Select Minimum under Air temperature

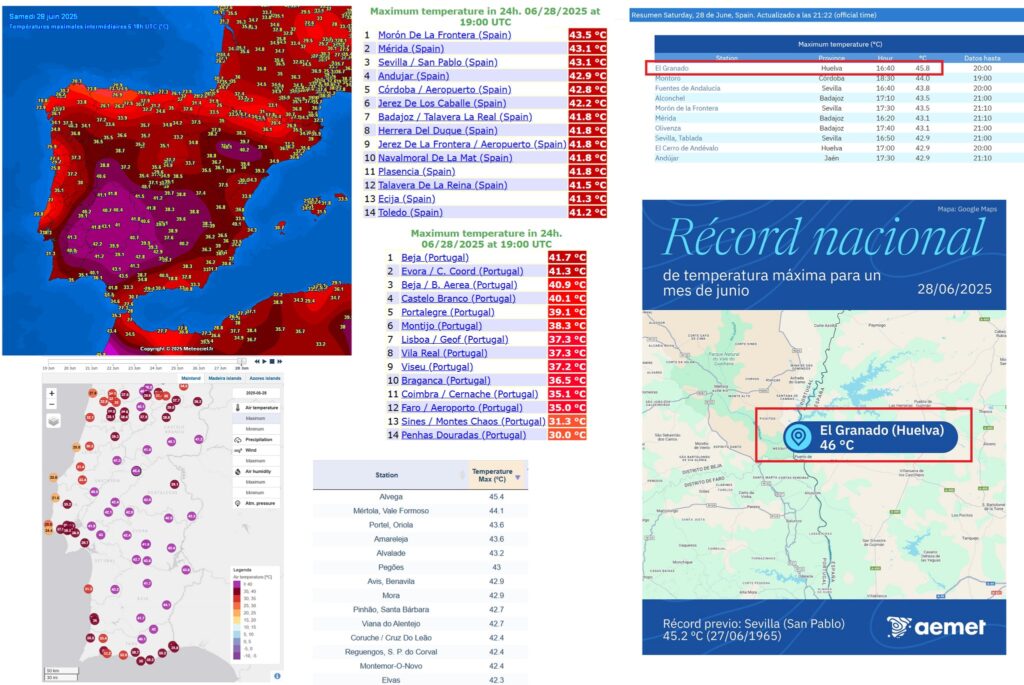tap(256, 428)
